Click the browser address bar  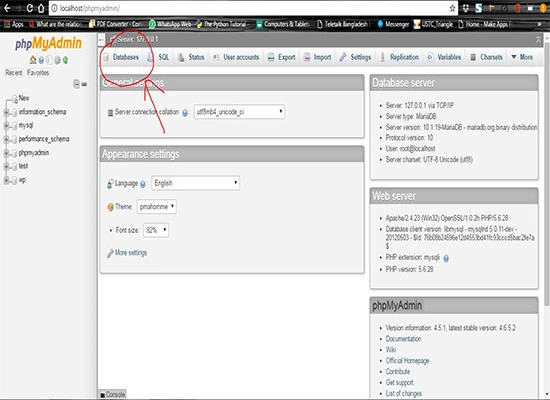pos(253,8)
